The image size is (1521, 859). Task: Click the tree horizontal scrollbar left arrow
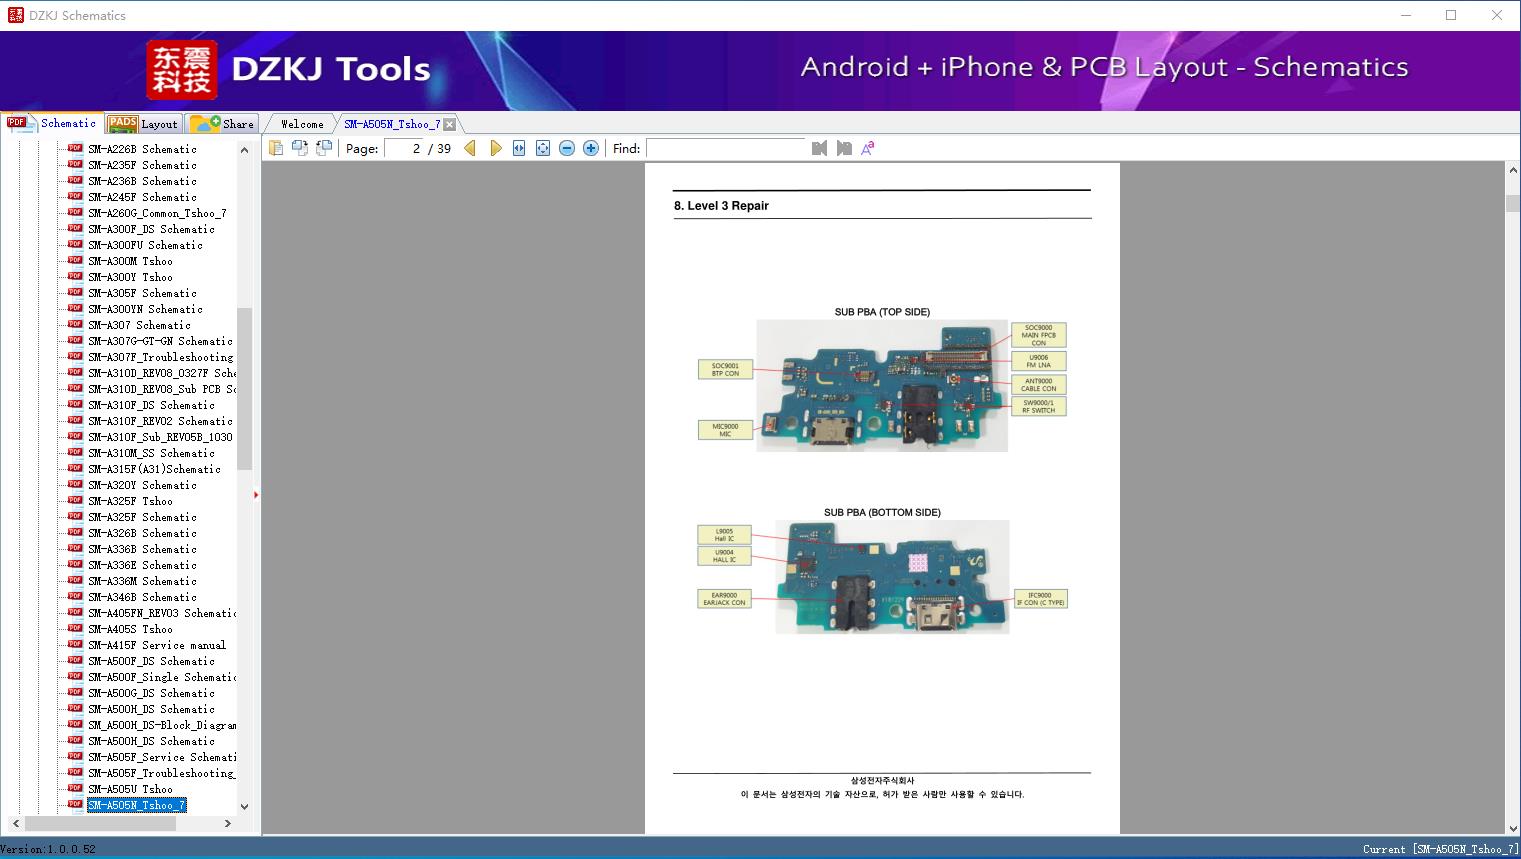click(x=14, y=823)
